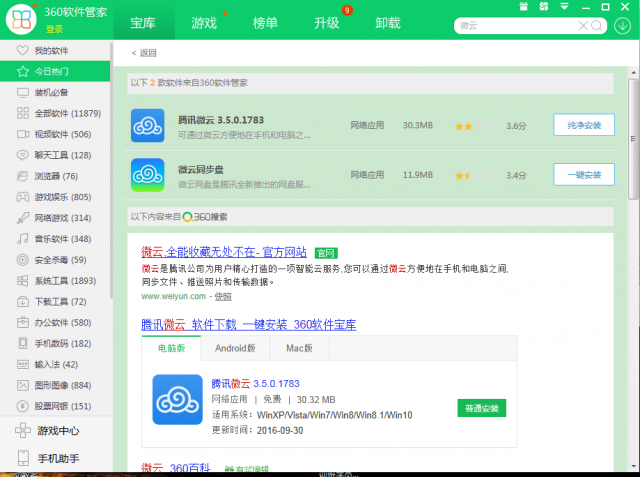640x477 pixels.
Task: Go back with 返回 link
Action: tap(144, 53)
